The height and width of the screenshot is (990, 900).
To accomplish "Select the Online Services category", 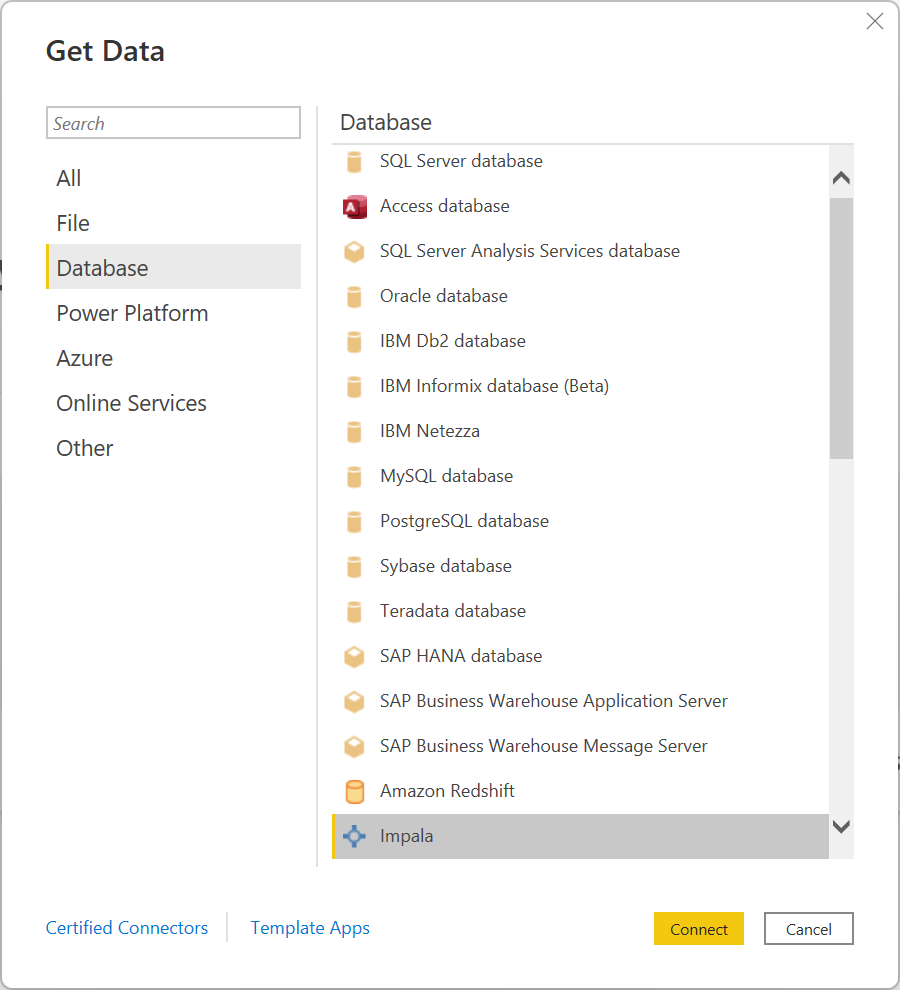I will (131, 402).
